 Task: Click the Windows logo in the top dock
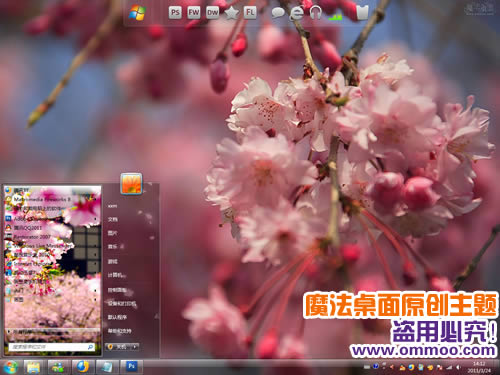pos(137,13)
